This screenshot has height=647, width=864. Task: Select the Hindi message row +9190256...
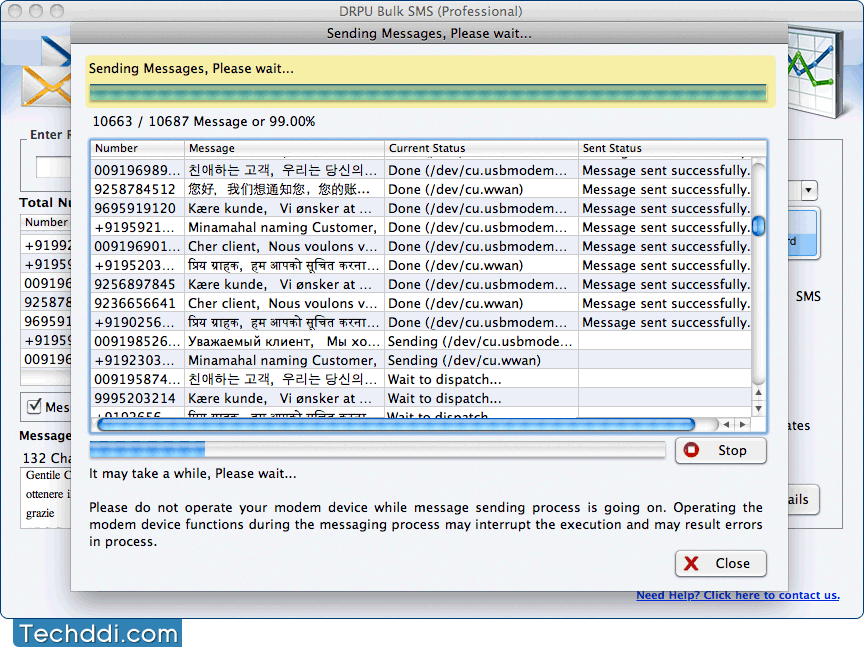(x=421, y=322)
